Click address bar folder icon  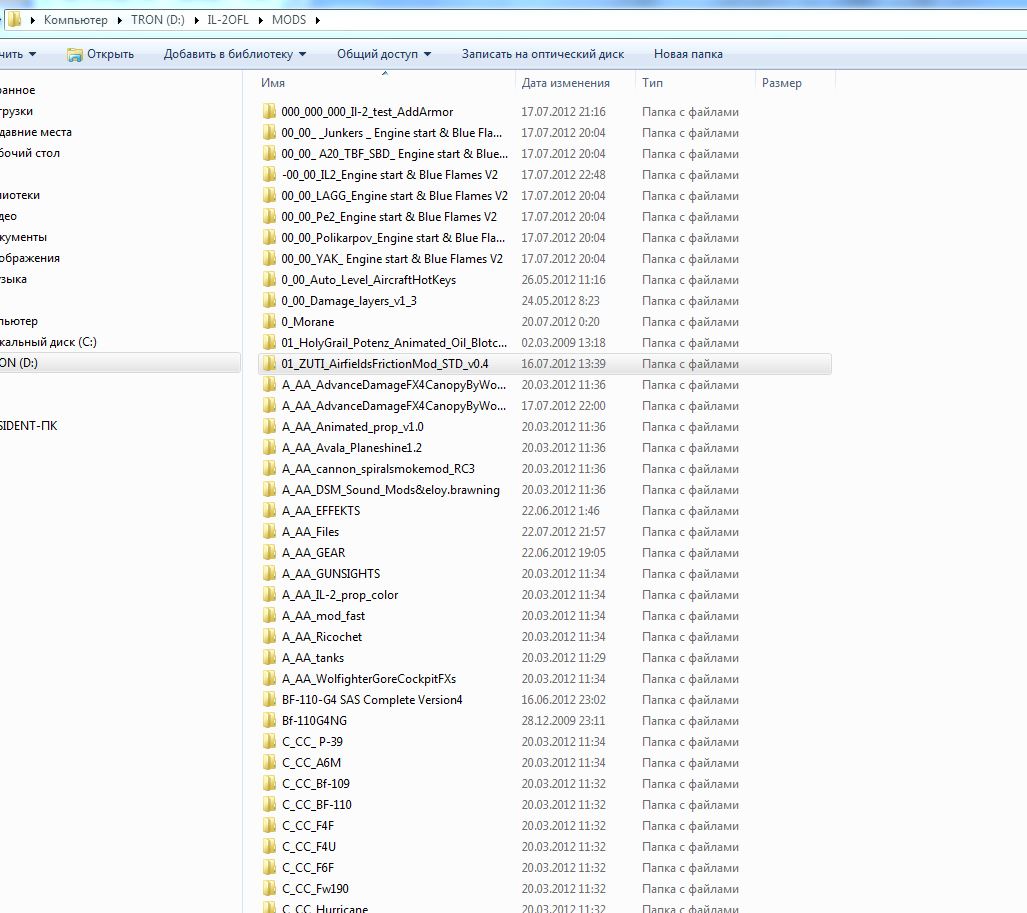pos(14,20)
